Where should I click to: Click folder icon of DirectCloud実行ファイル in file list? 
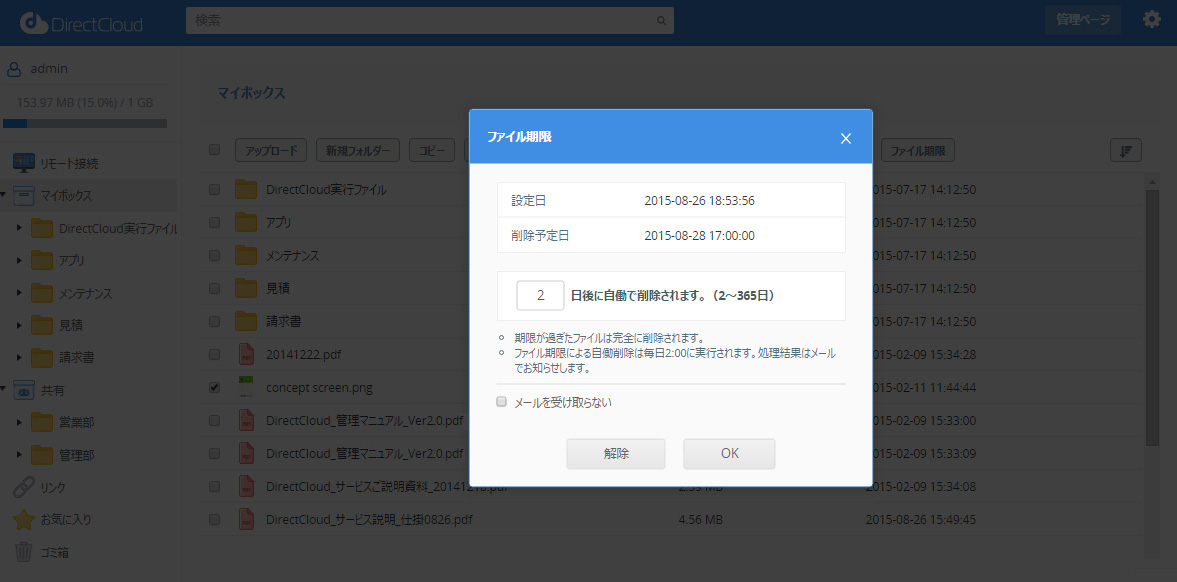[x=245, y=189]
